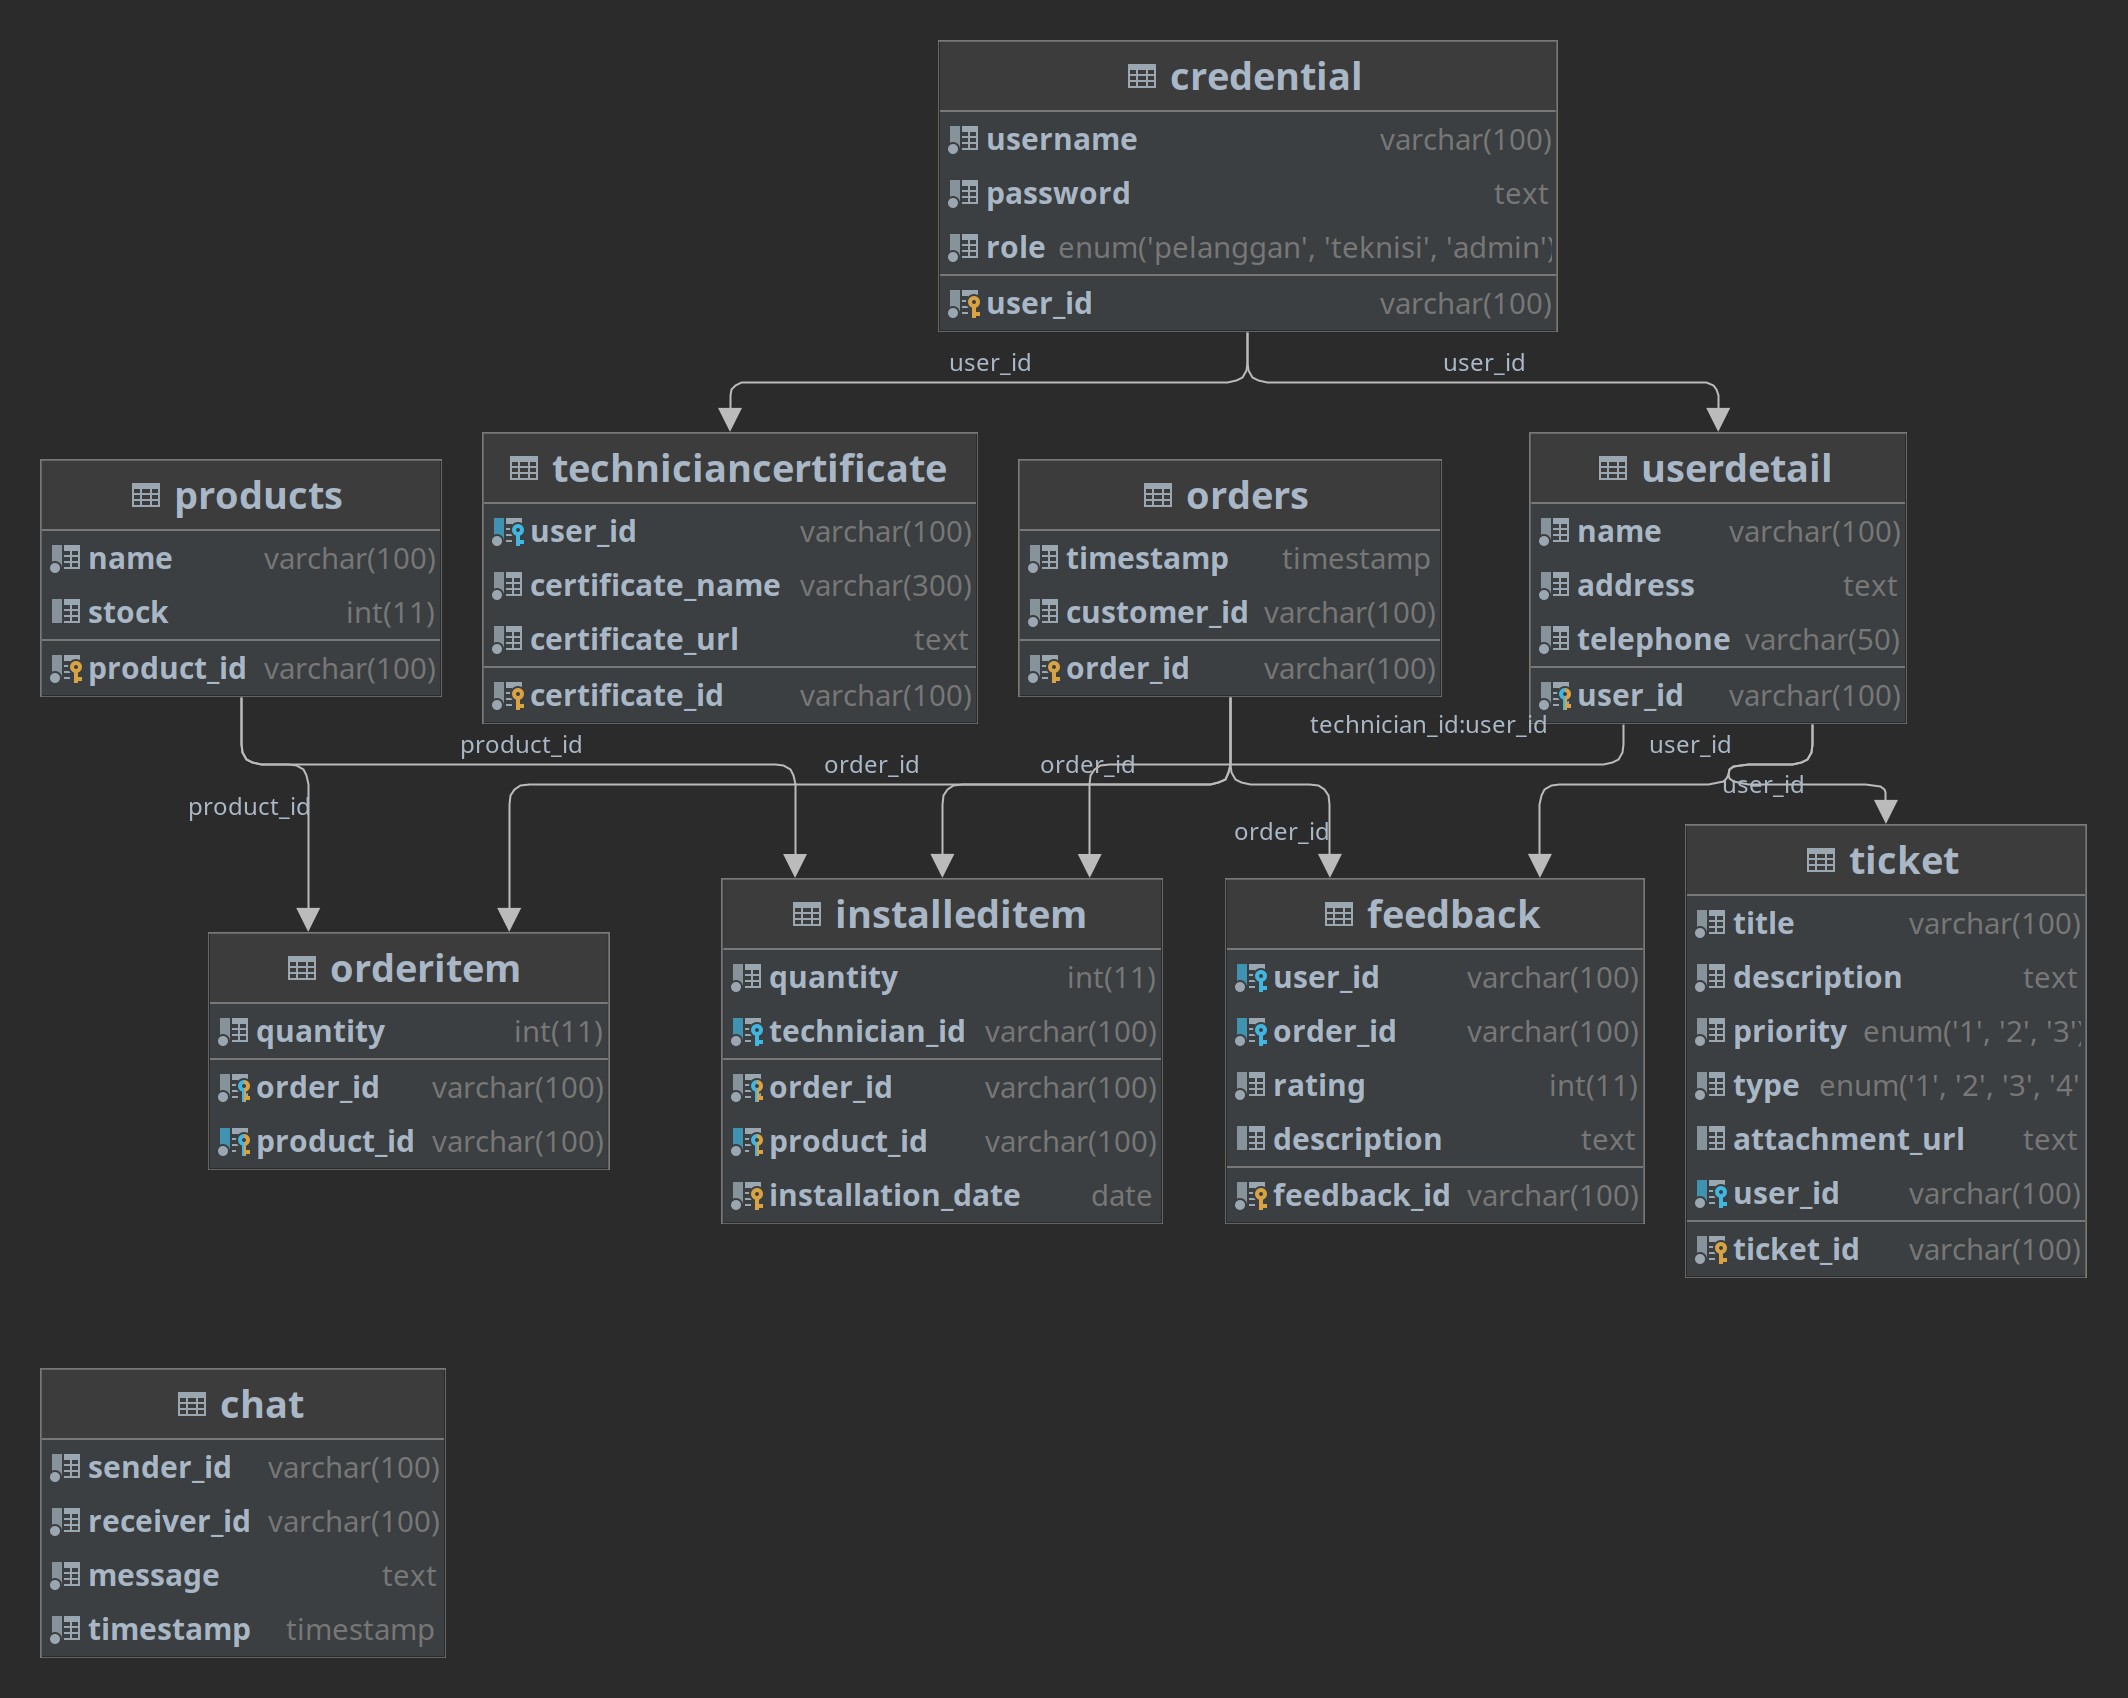Click the key icon beside userdetail user_id

1555,696
